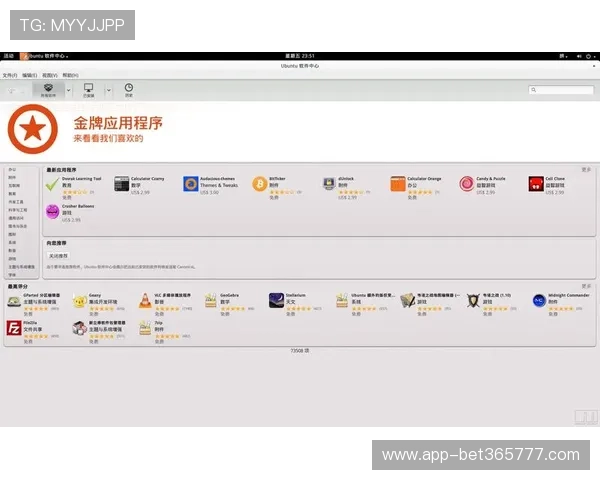Click the 'Dvorak Learning Tool' title text

tap(82, 179)
